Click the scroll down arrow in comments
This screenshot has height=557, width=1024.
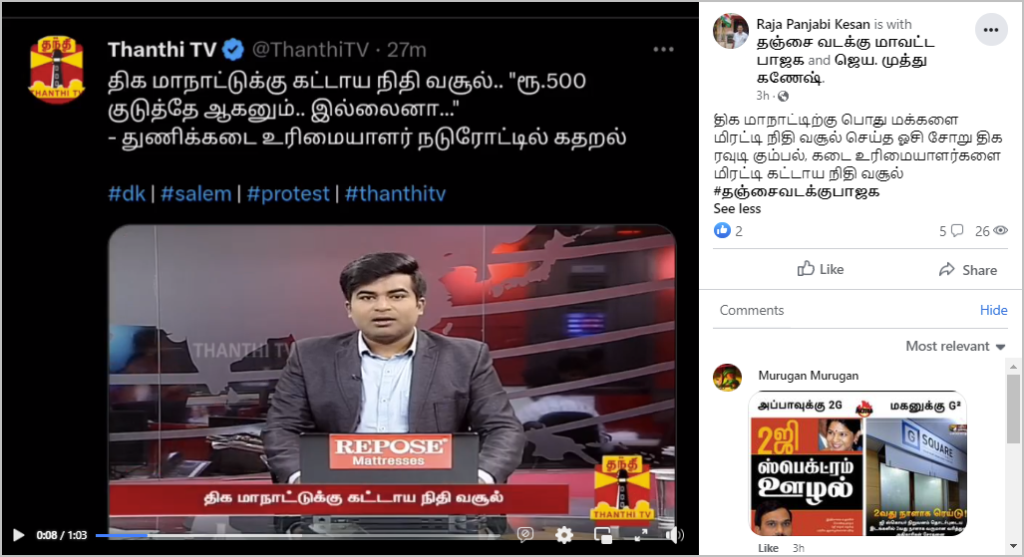click(1013, 547)
